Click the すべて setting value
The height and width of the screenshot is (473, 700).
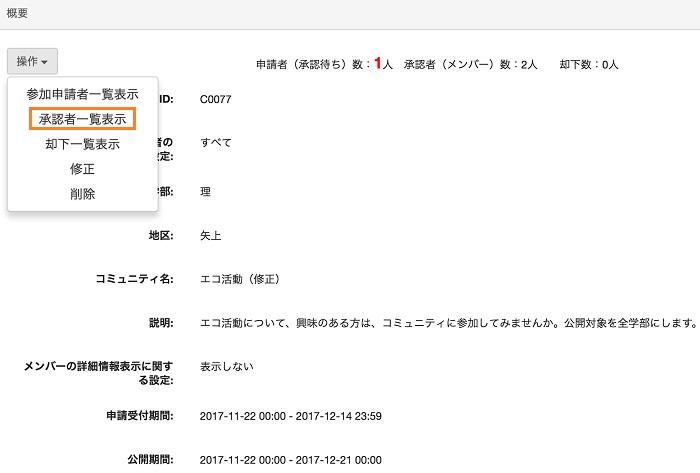point(216,142)
